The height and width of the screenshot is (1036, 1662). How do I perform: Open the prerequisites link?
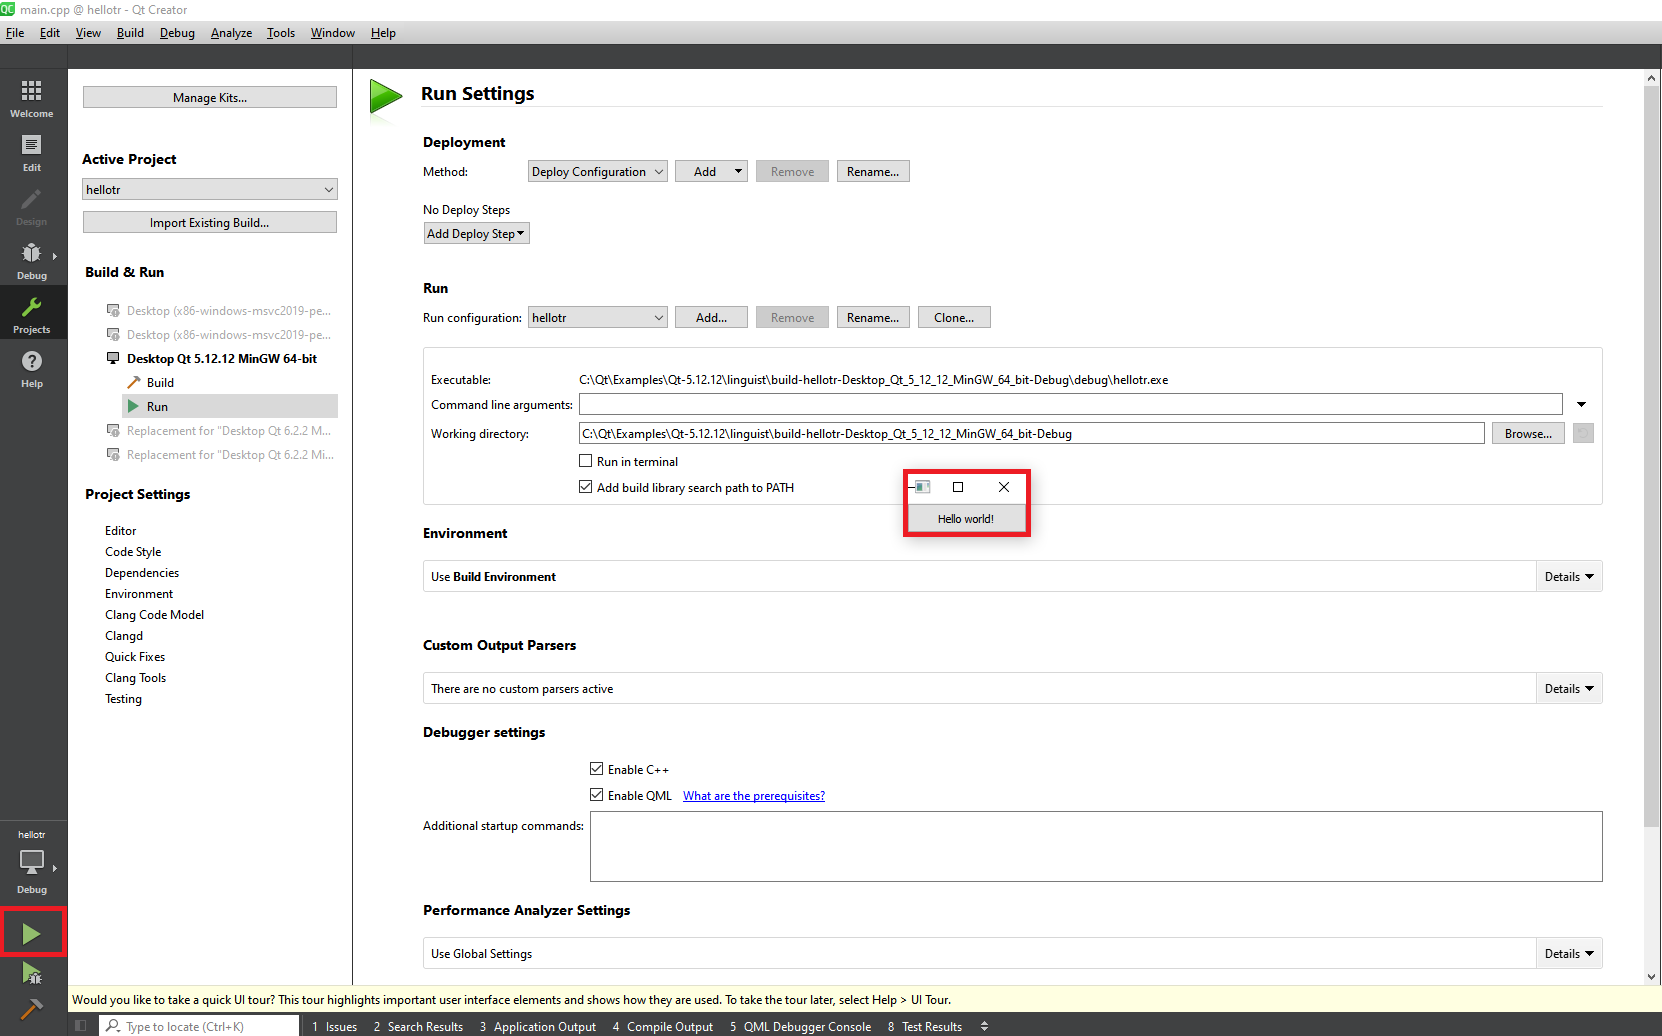(x=753, y=796)
